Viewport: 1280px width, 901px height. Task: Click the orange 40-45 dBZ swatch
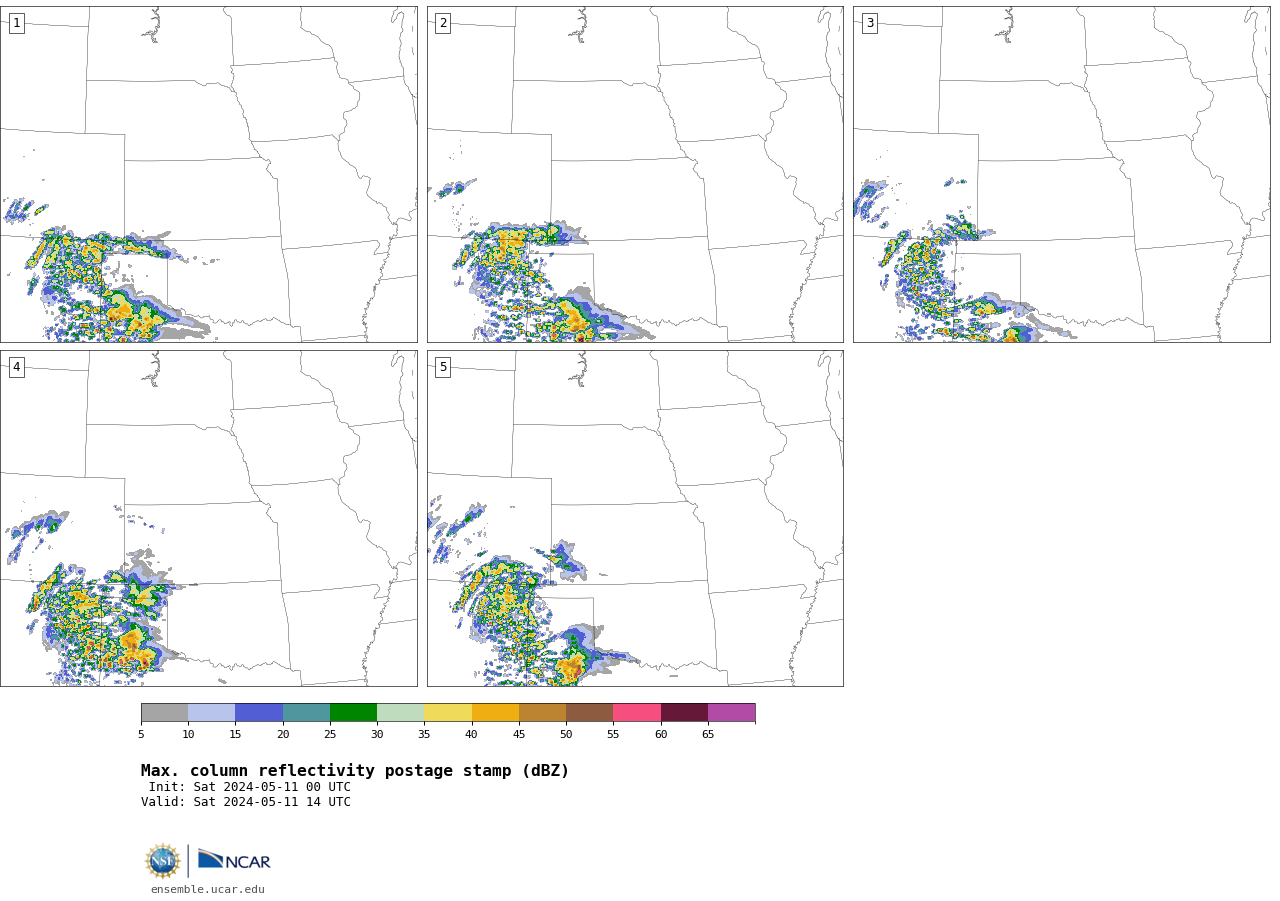point(495,712)
